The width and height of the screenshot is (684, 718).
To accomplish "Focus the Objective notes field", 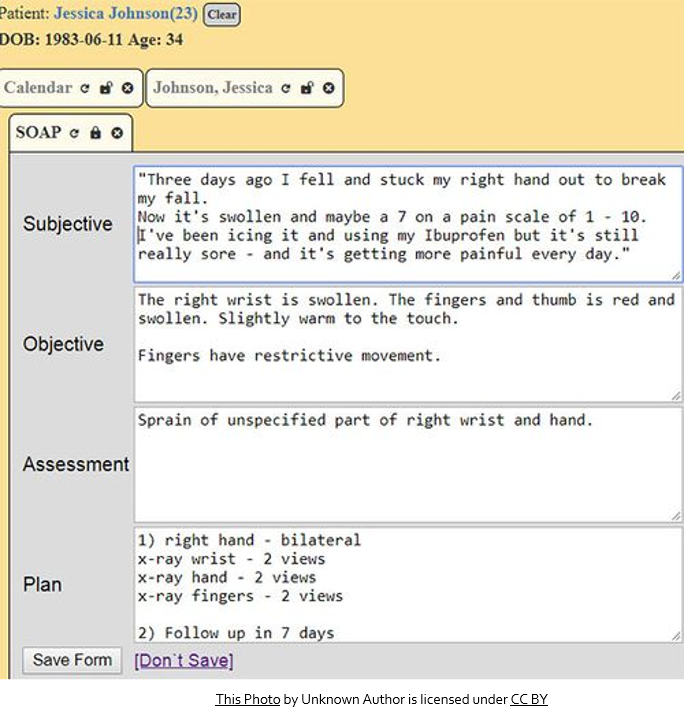I will pyautogui.click(x=408, y=345).
